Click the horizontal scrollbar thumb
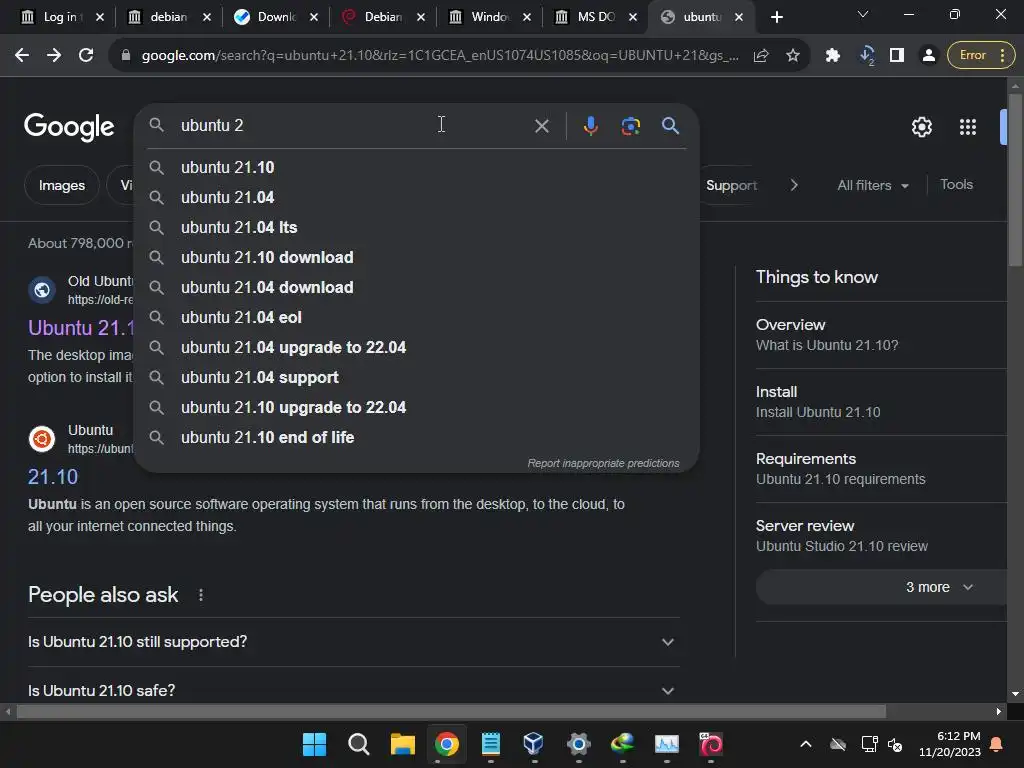This screenshot has width=1024, height=768. pos(451,712)
